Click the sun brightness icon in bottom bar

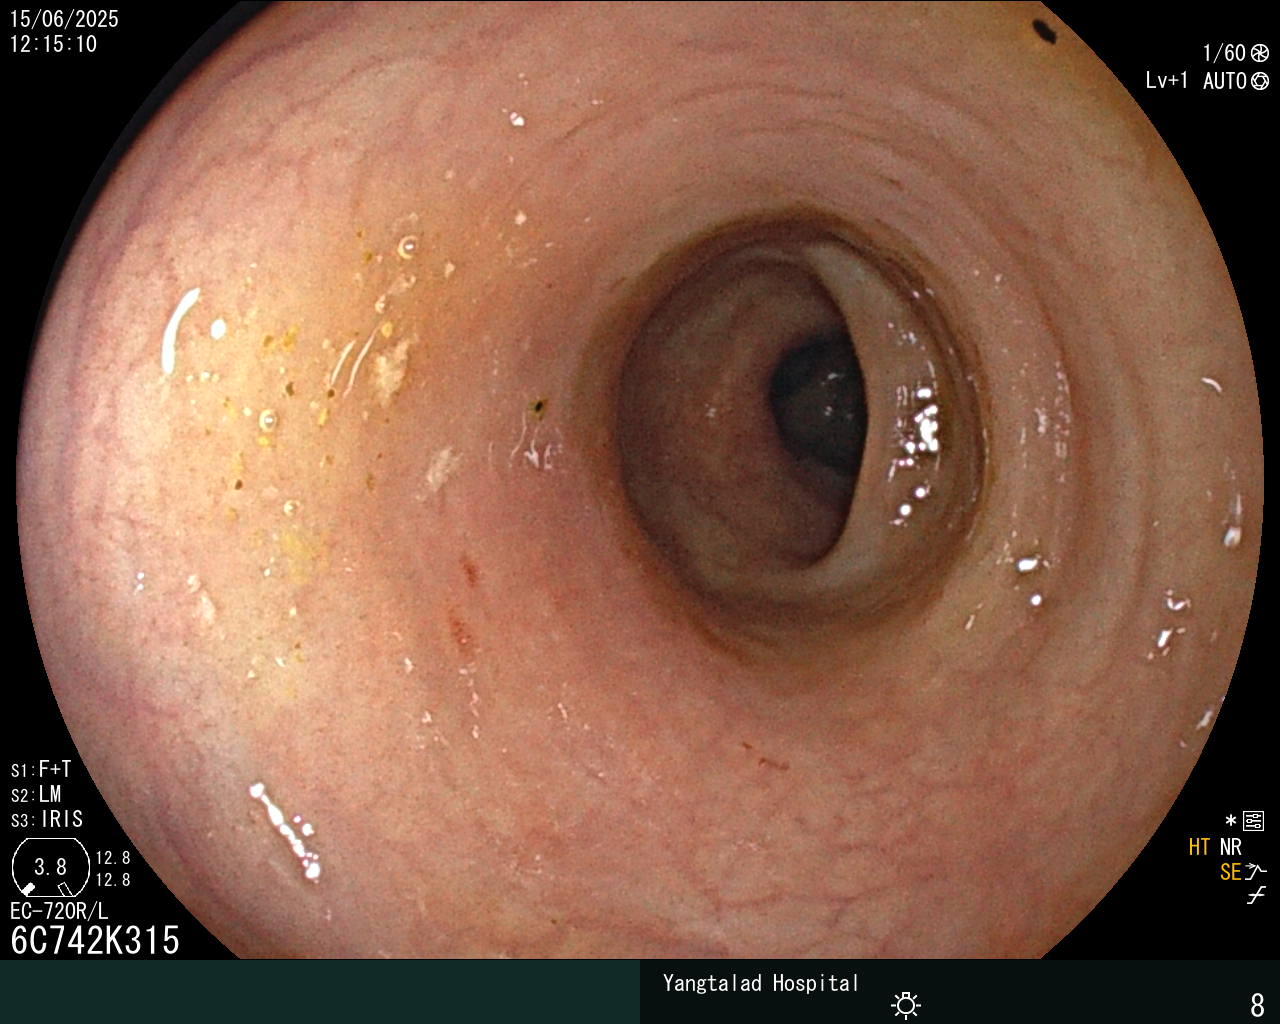tap(906, 1005)
